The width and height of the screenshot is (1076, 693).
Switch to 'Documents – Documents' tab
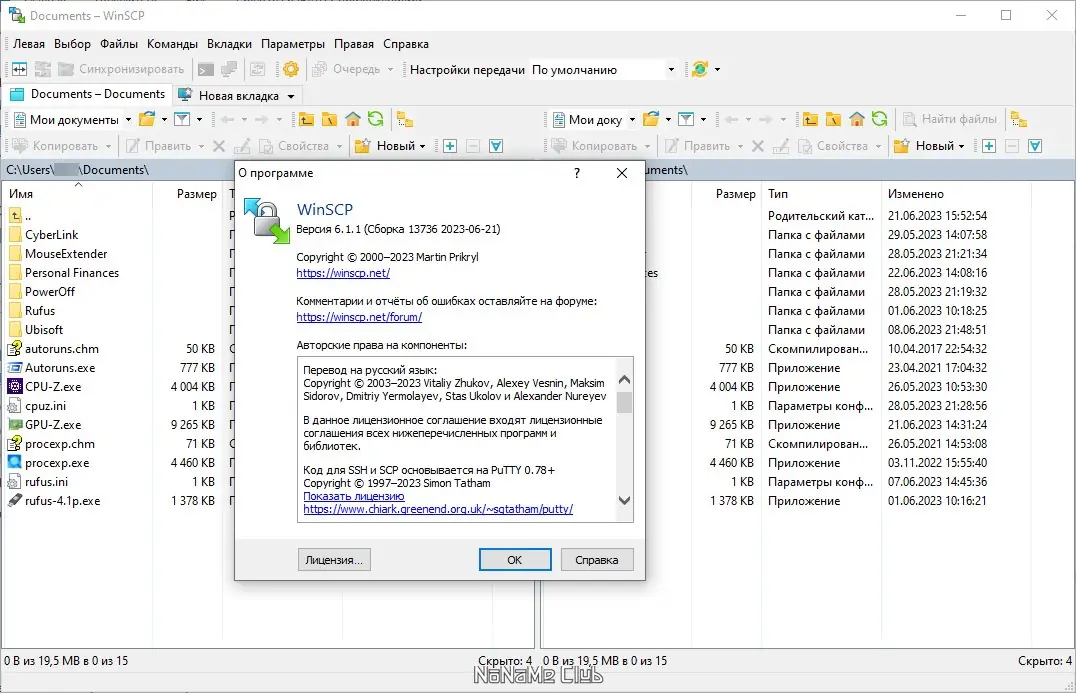(x=87, y=94)
